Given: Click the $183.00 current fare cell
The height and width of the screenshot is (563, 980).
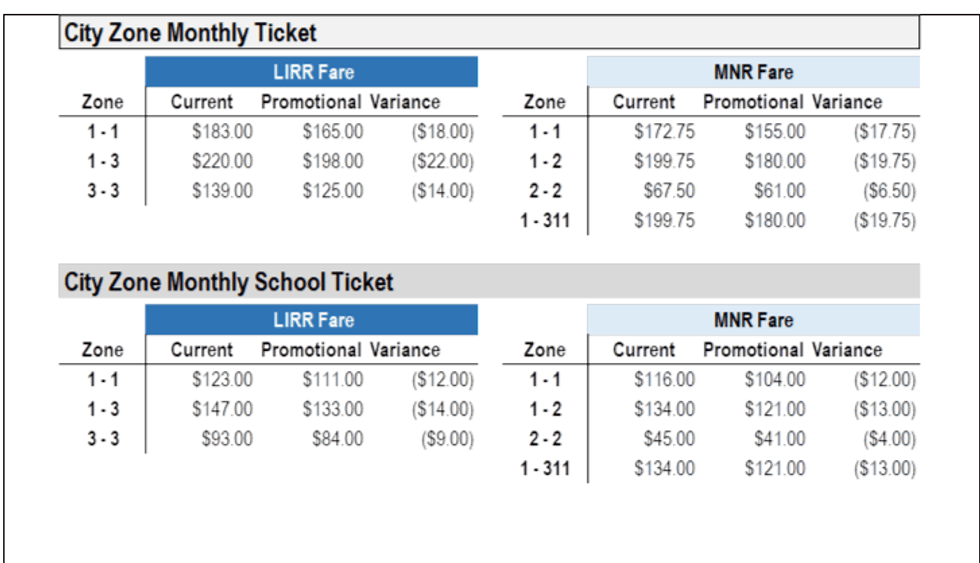Looking at the screenshot, I should [222, 131].
